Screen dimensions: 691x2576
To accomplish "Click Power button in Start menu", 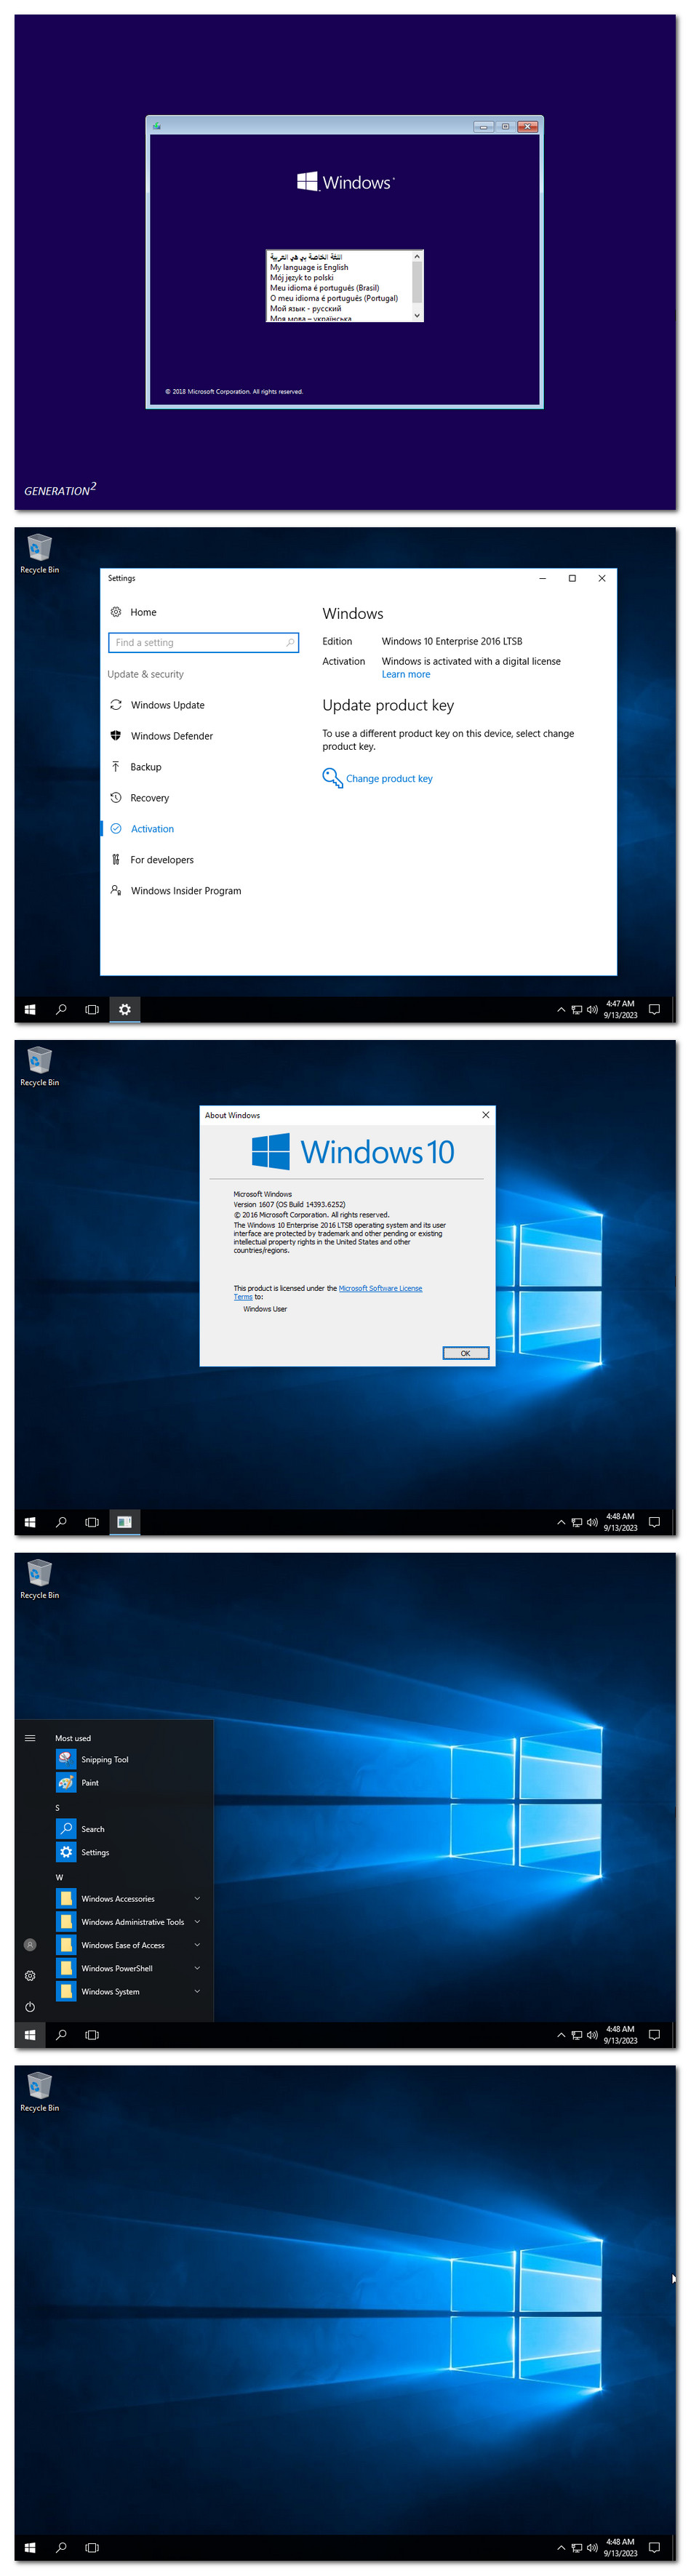I will click(30, 2007).
